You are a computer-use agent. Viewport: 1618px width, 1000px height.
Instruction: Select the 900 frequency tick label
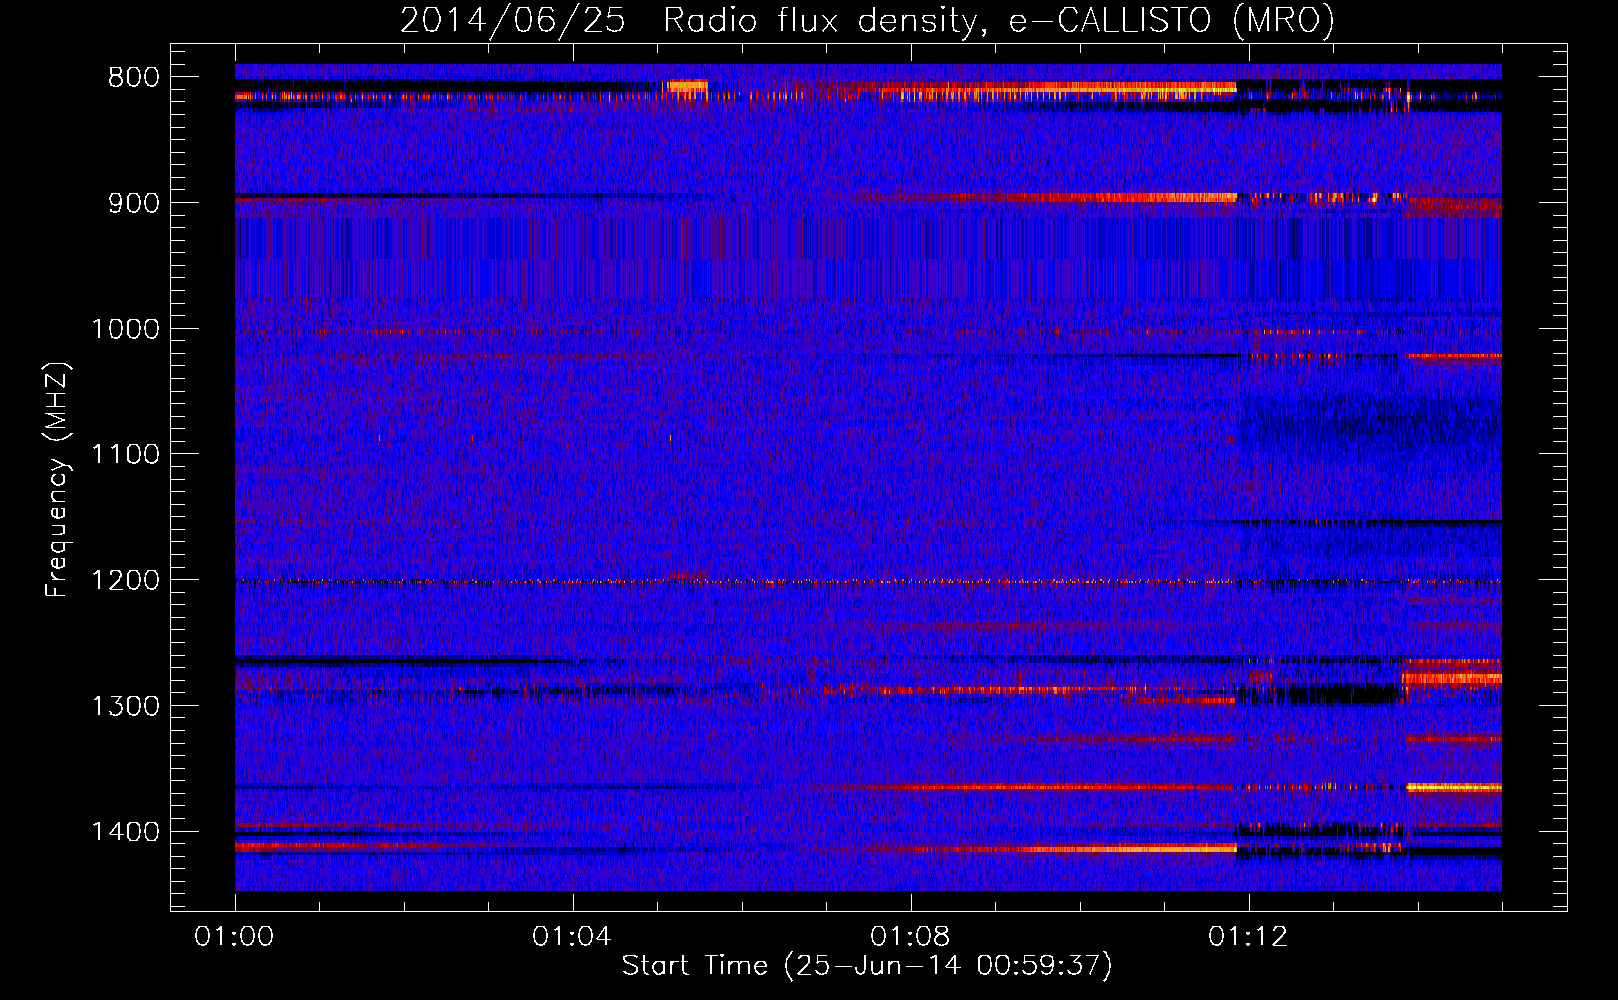click(x=133, y=203)
